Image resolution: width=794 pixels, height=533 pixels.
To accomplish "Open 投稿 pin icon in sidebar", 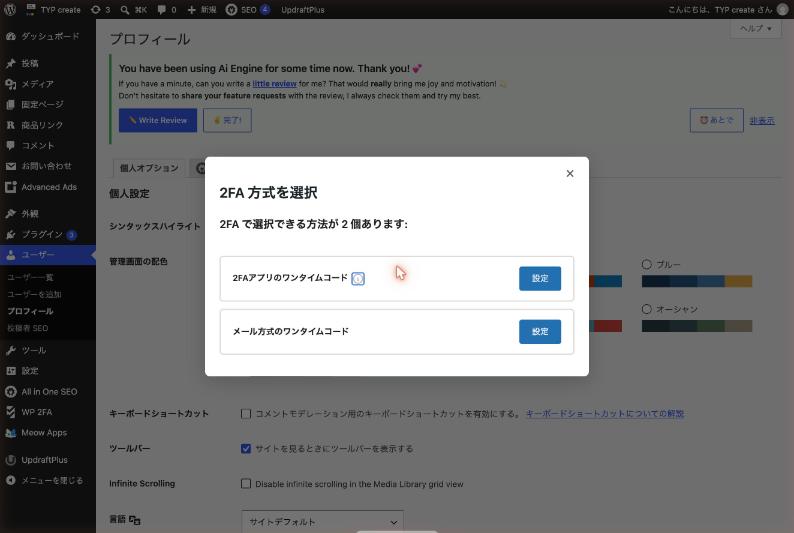I will [11, 63].
